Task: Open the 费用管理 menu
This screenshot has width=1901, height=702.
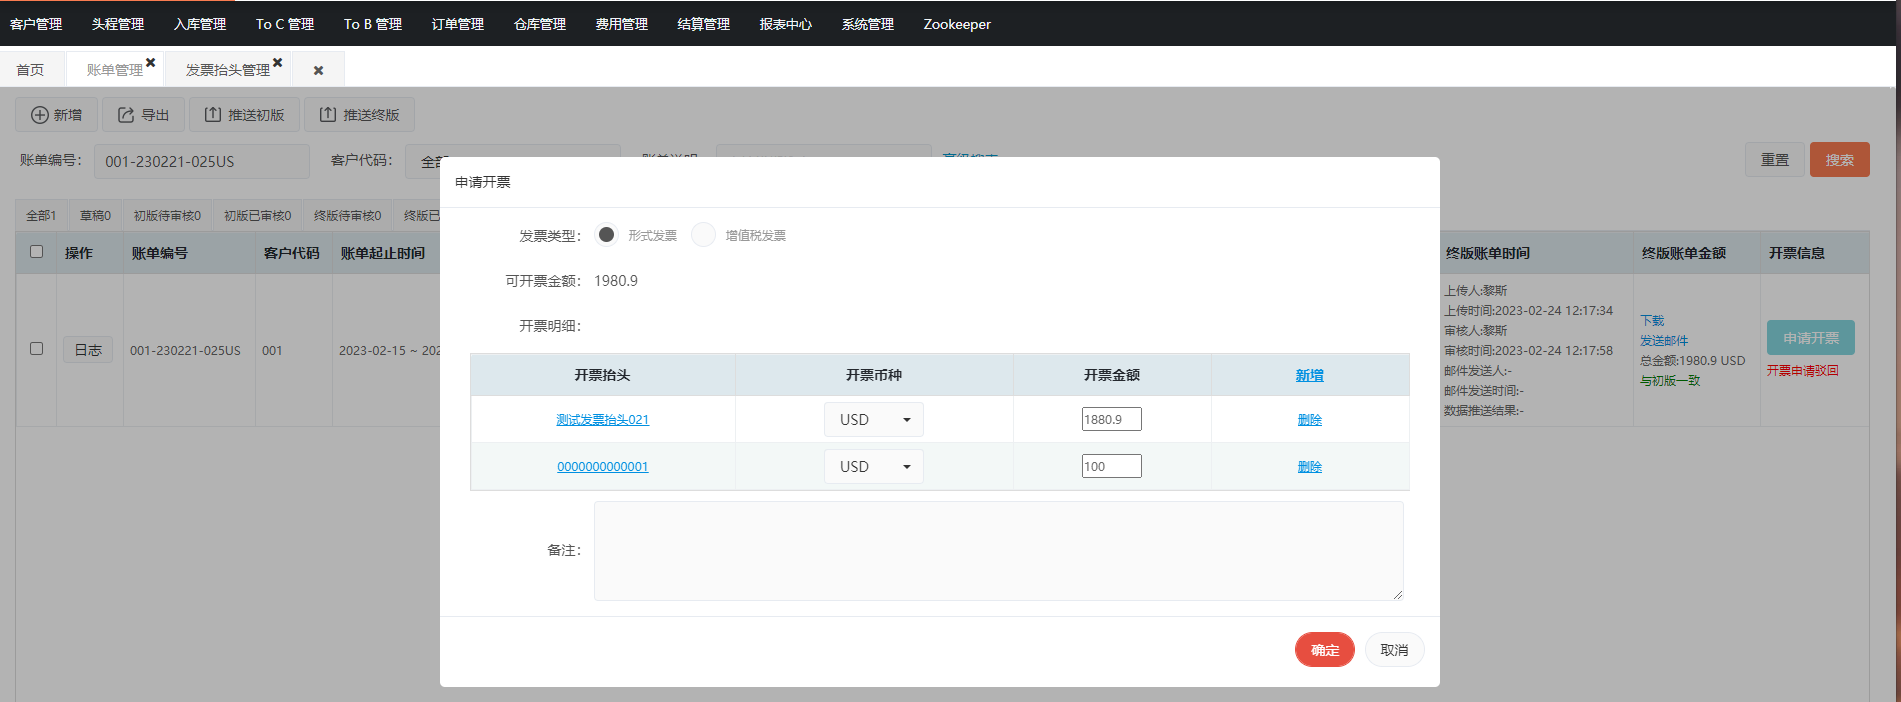Action: 622,24
